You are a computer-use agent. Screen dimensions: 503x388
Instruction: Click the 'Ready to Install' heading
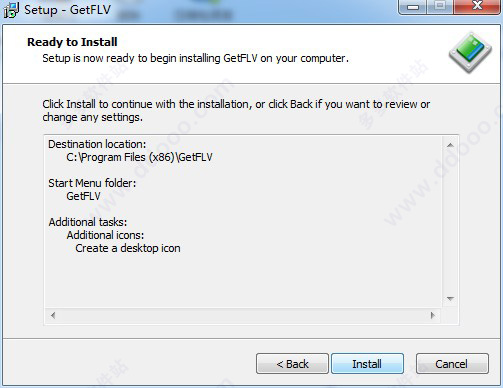[x=72, y=42]
